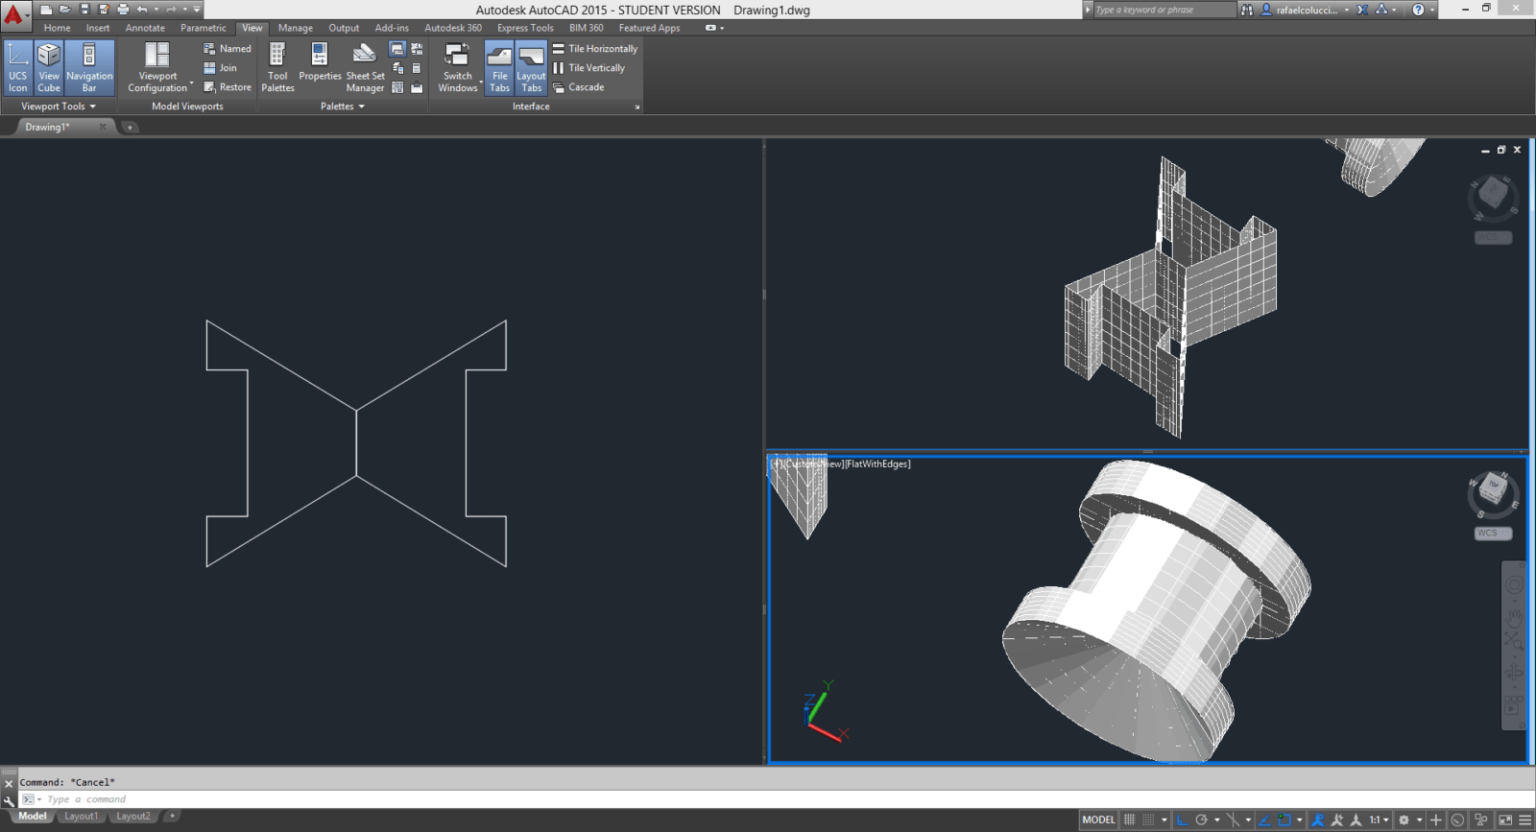1536x832 pixels.
Task: Click the workspace switching gear icon
Action: coord(1404,820)
